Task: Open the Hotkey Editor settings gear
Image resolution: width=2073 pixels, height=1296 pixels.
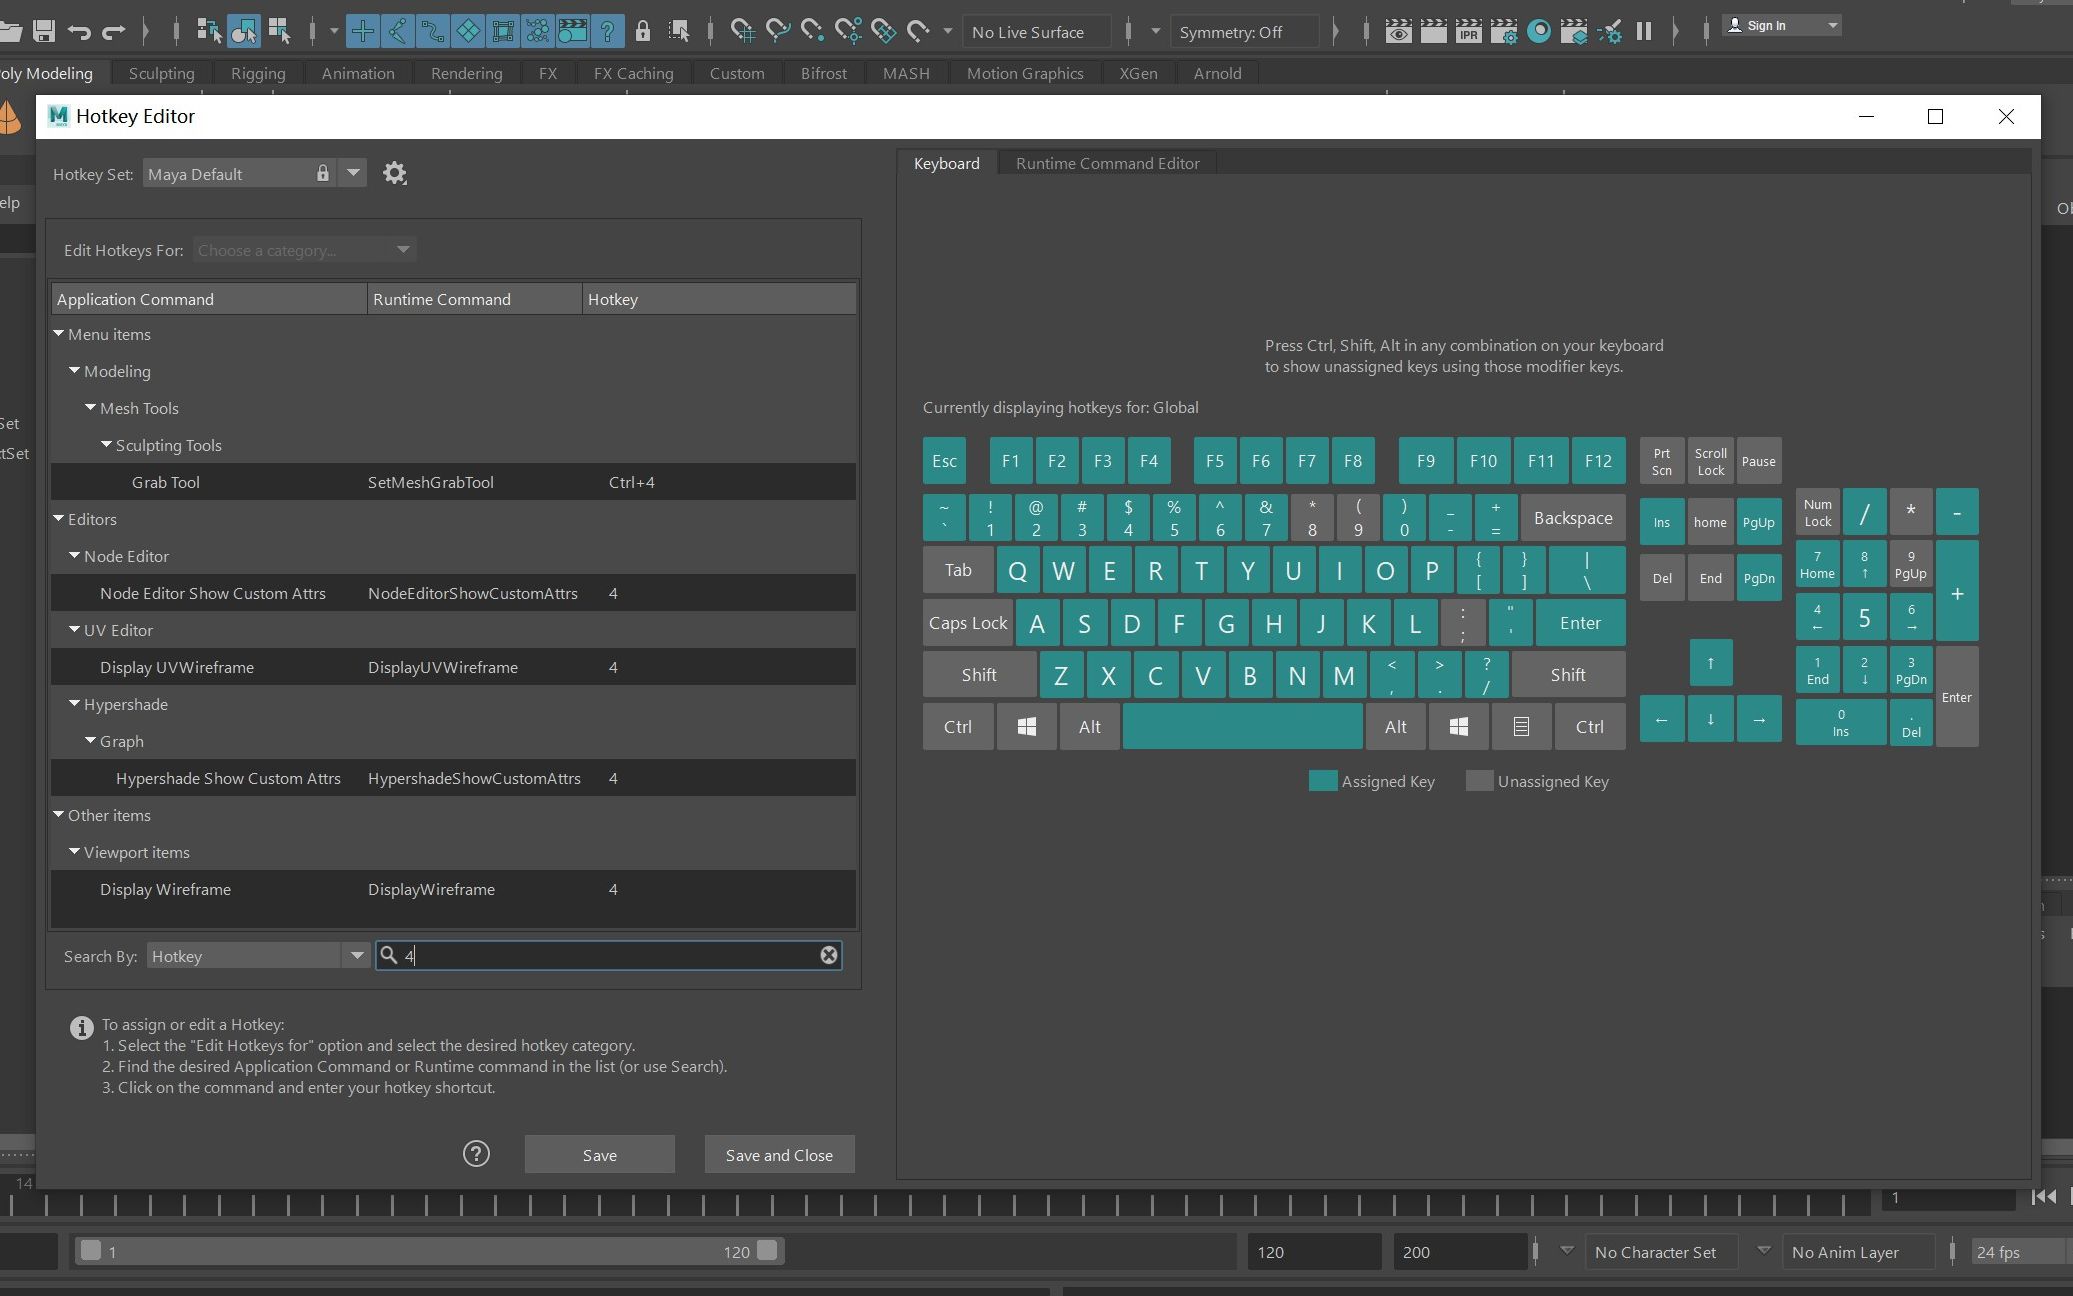Action: click(394, 173)
